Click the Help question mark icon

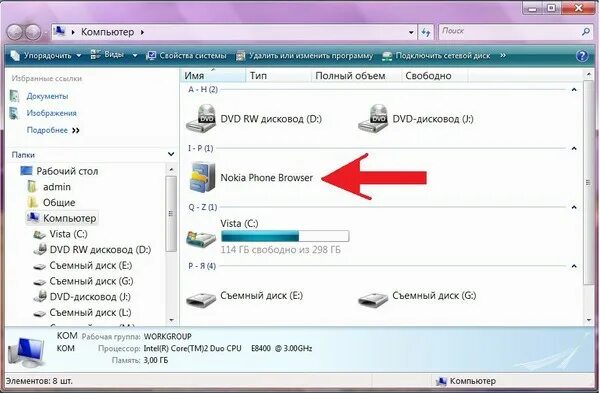582,56
